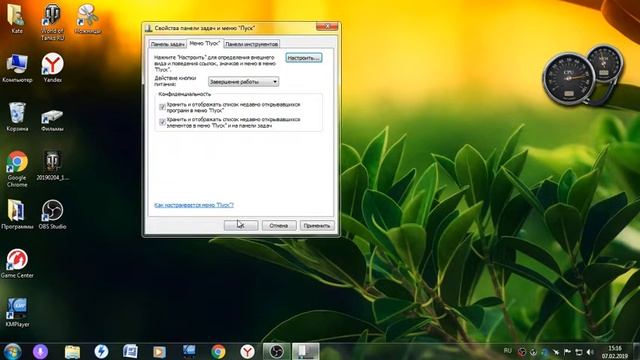Open Chrome from the taskbar

(218, 351)
